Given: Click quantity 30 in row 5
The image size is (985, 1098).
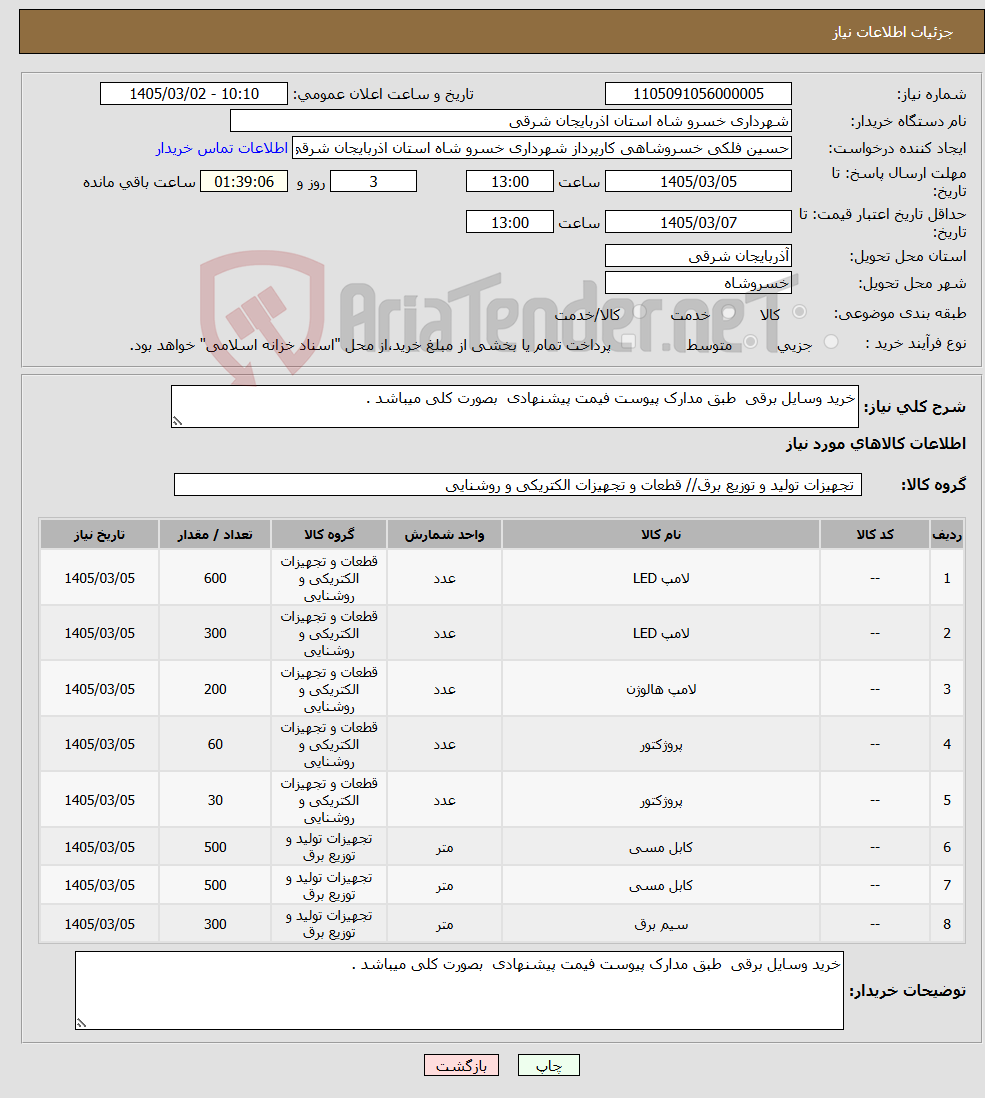Looking at the screenshot, I should click(x=215, y=800).
